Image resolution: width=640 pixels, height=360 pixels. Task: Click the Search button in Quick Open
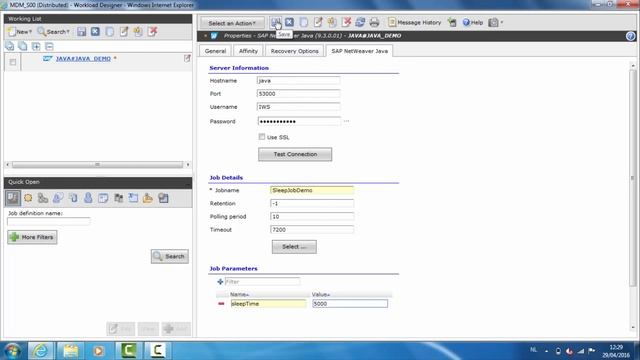coord(170,256)
